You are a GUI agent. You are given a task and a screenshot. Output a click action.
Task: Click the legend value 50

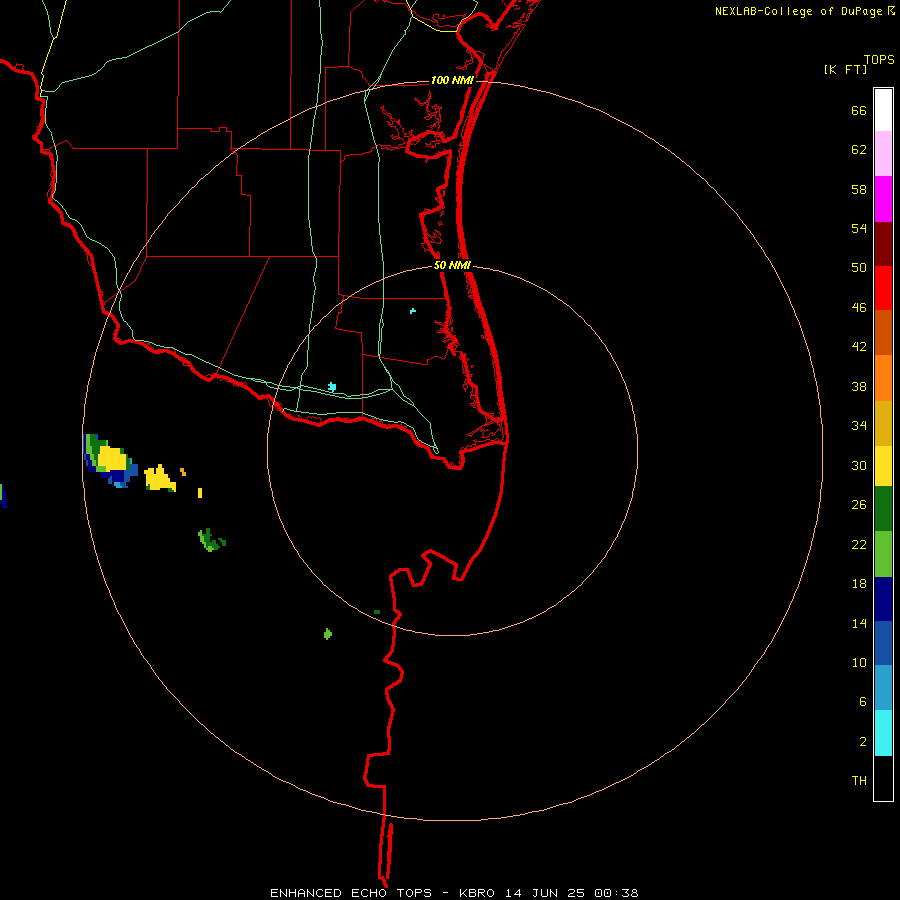[x=859, y=267]
